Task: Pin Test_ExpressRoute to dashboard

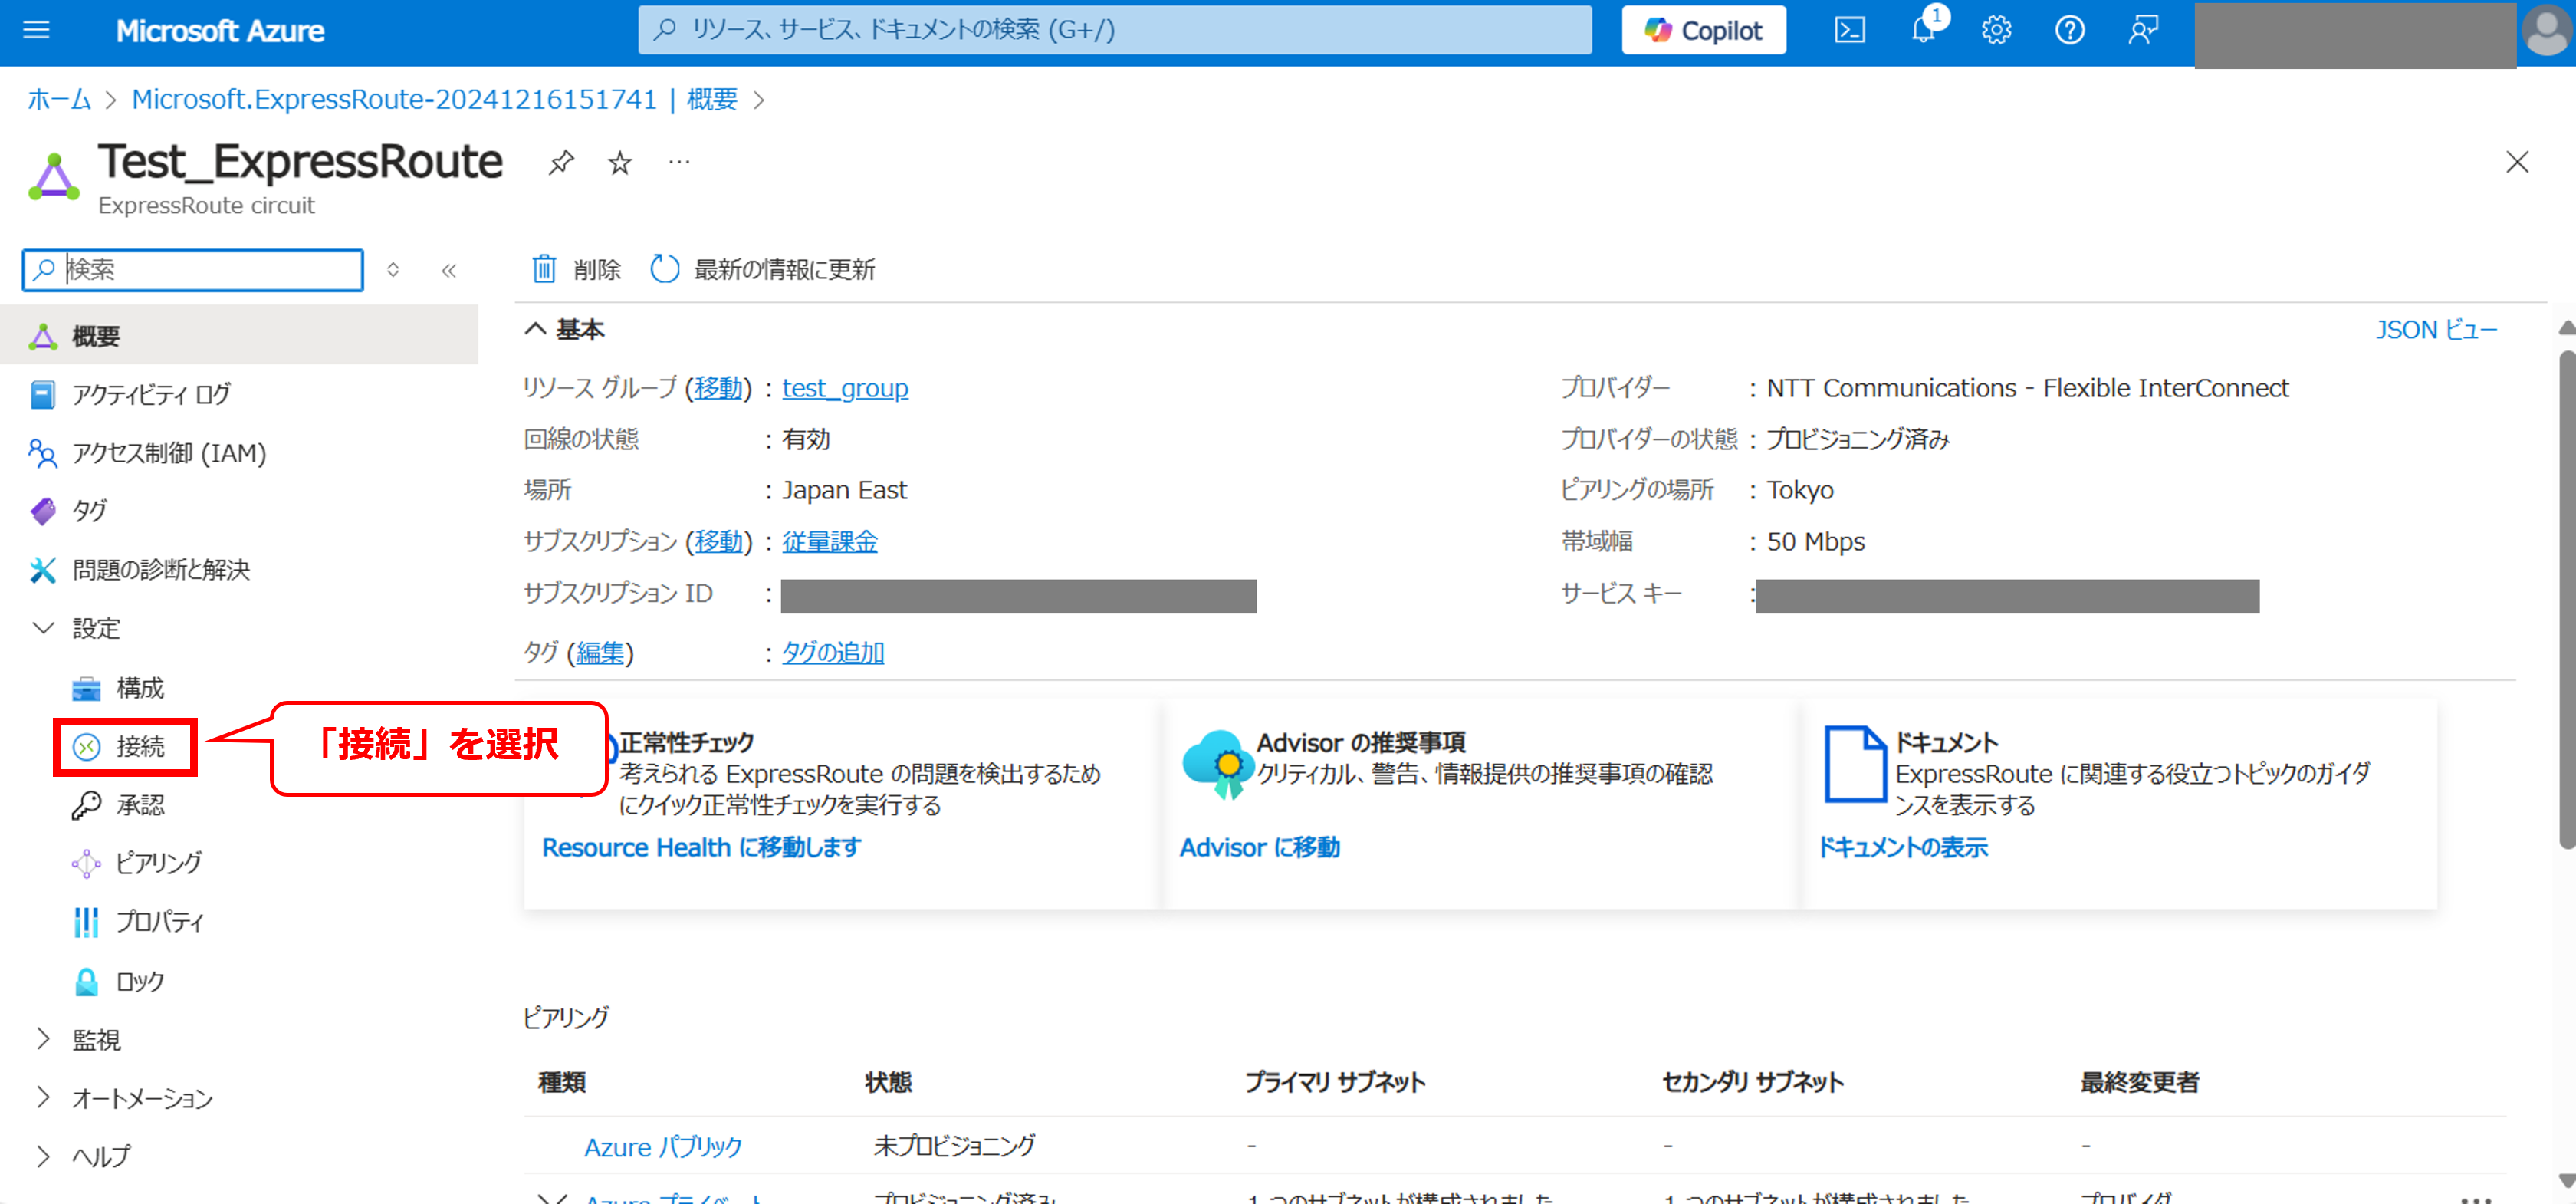Action: click(561, 162)
